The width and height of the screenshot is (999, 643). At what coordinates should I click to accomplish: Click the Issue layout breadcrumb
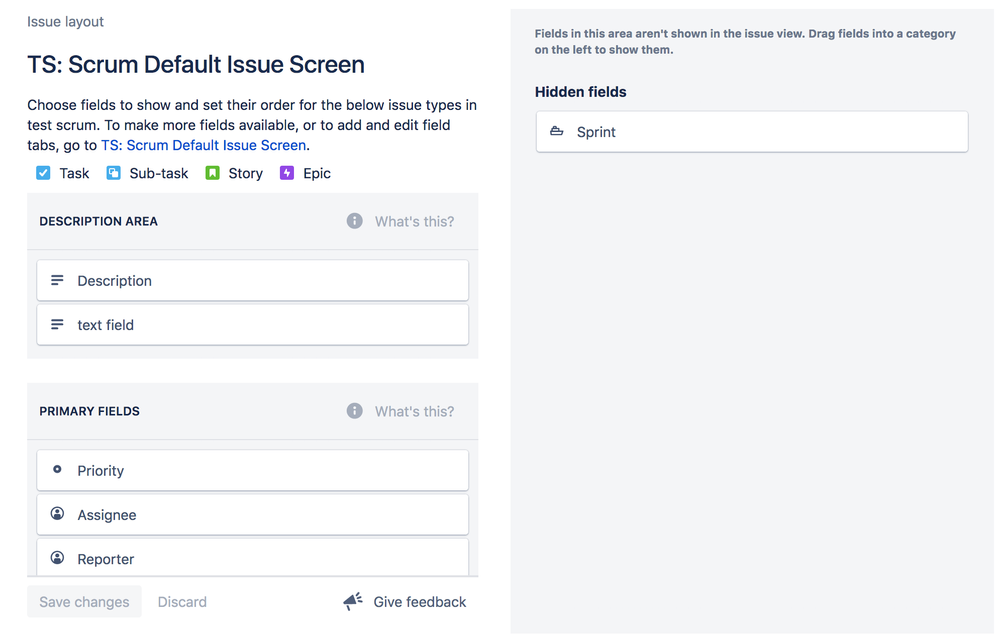pyautogui.click(x=65, y=21)
